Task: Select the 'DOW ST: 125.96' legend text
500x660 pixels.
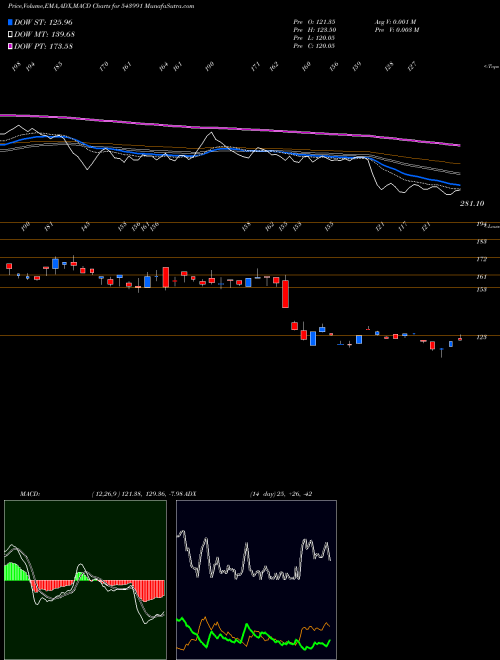Action: point(43,22)
